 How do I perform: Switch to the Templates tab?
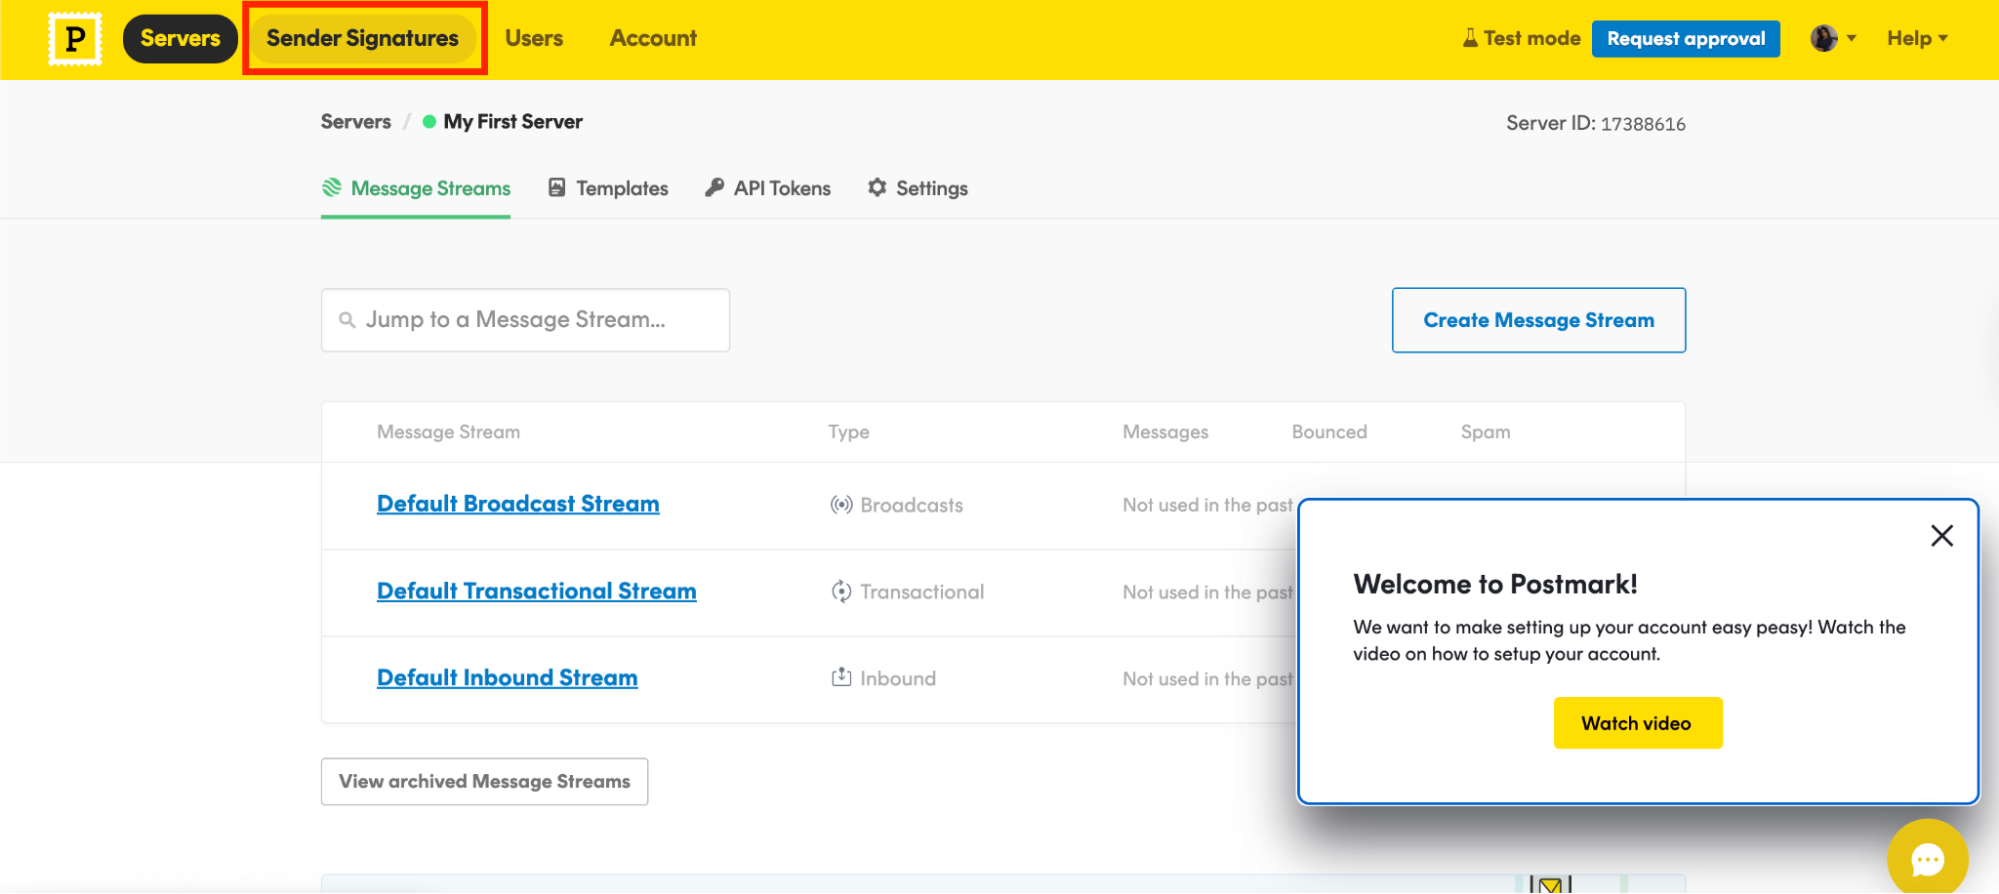coord(608,188)
